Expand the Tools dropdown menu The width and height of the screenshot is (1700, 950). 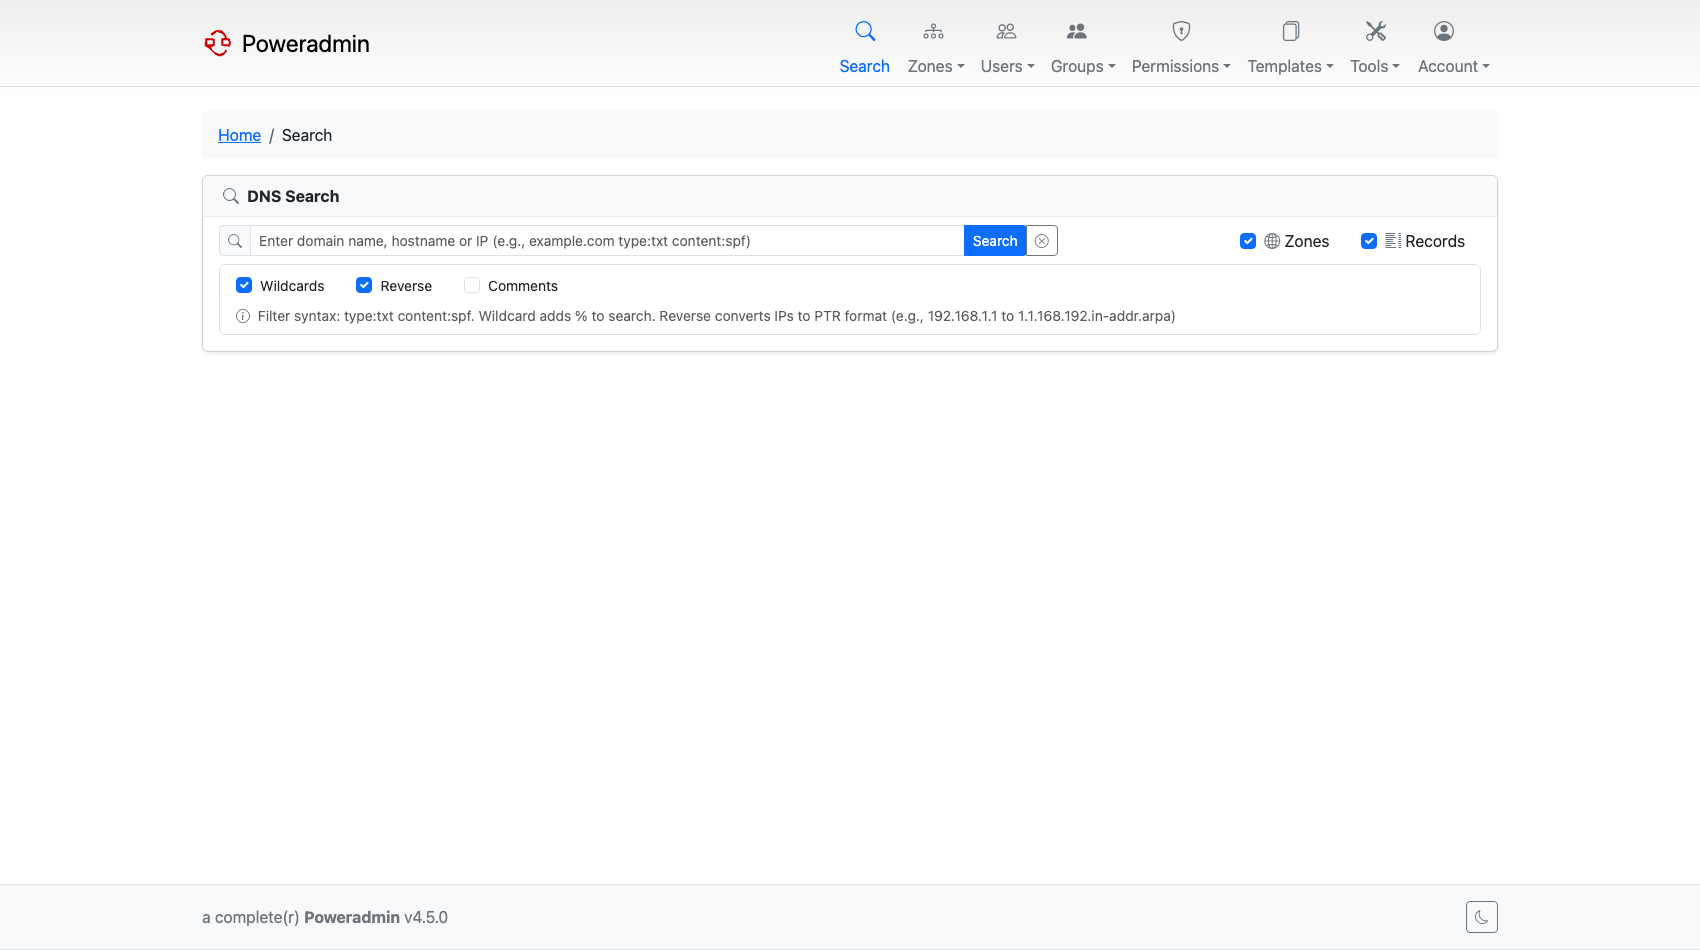pos(1375,66)
